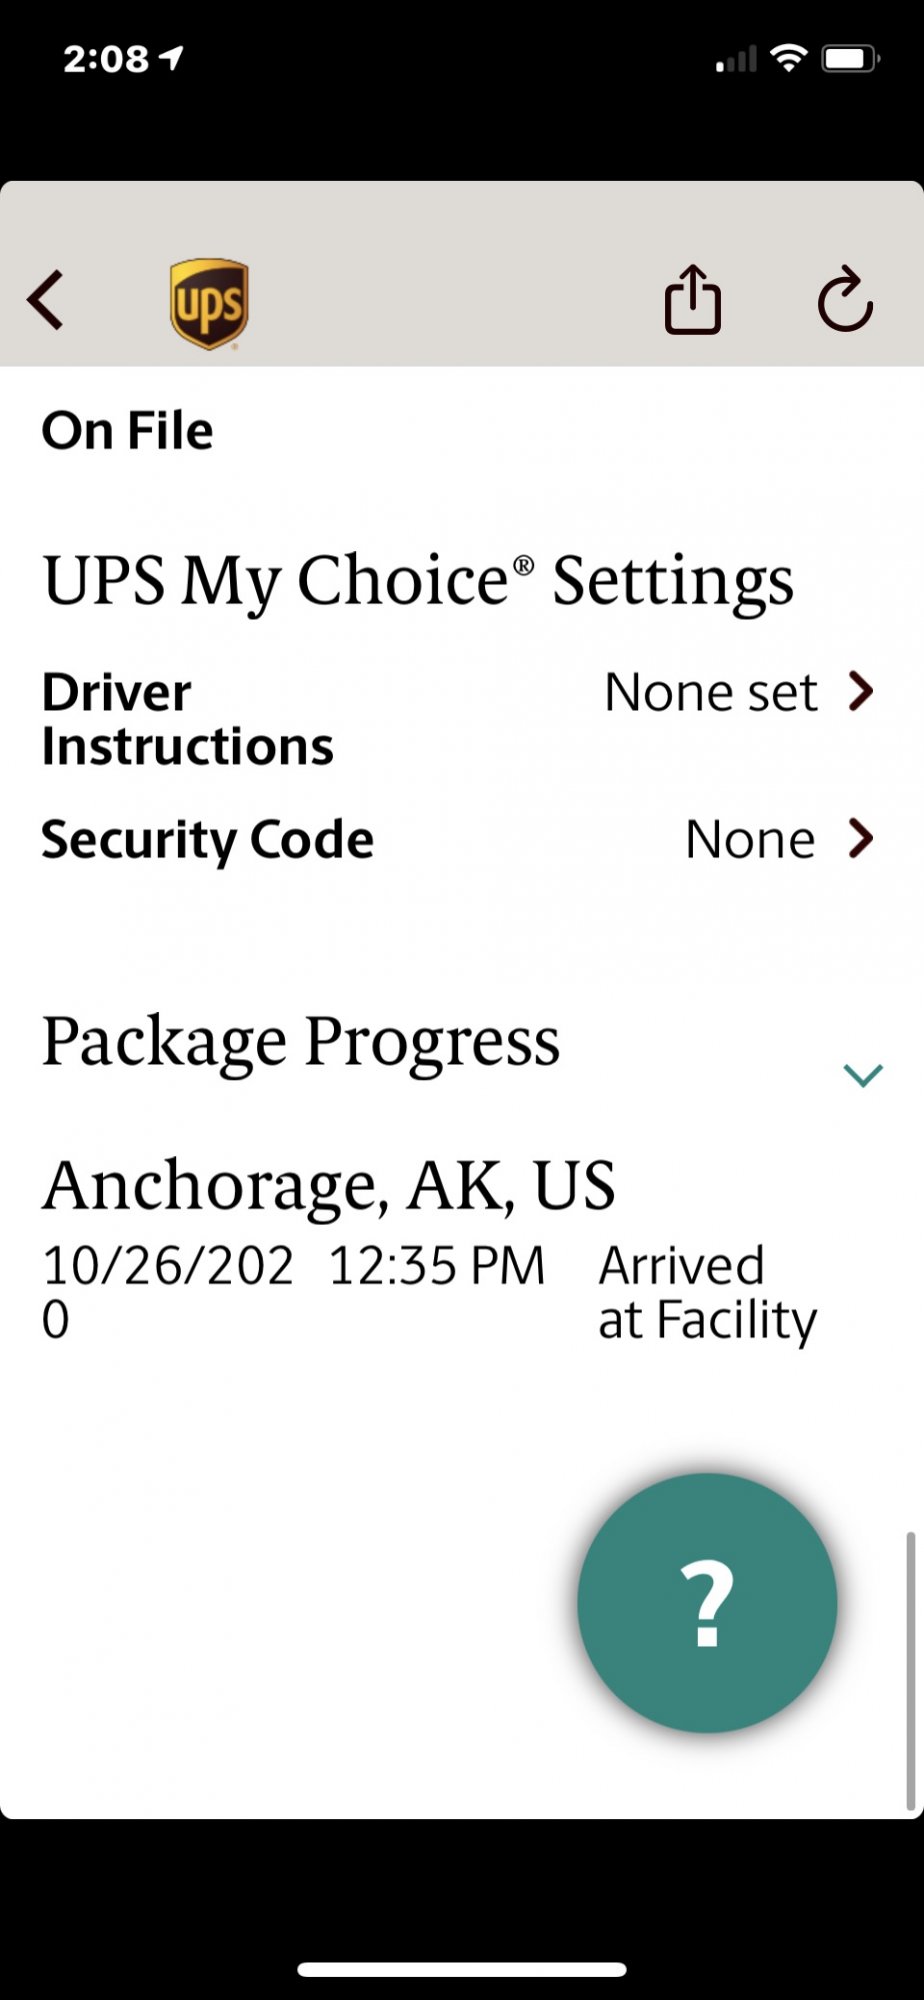Tap the "Arrived at Facility" status
The image size is (924, 2000).
pyautogui.click(x=707, y=1292)
